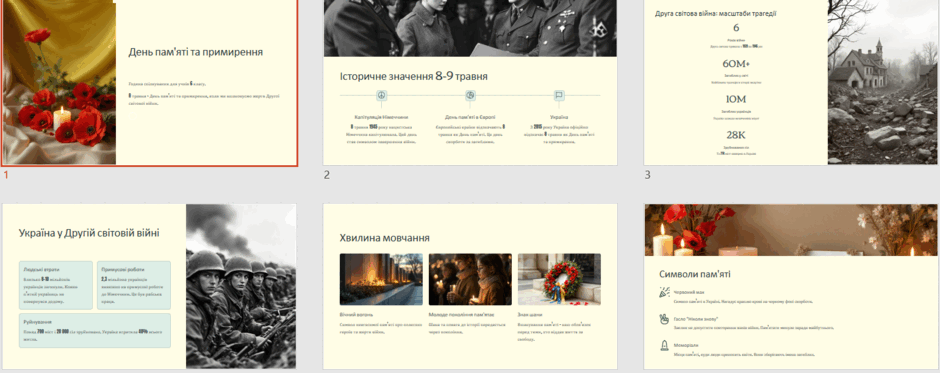Click the Вічний вогонь eternal flame photo

pyautogui.click(x=381, y=279)
